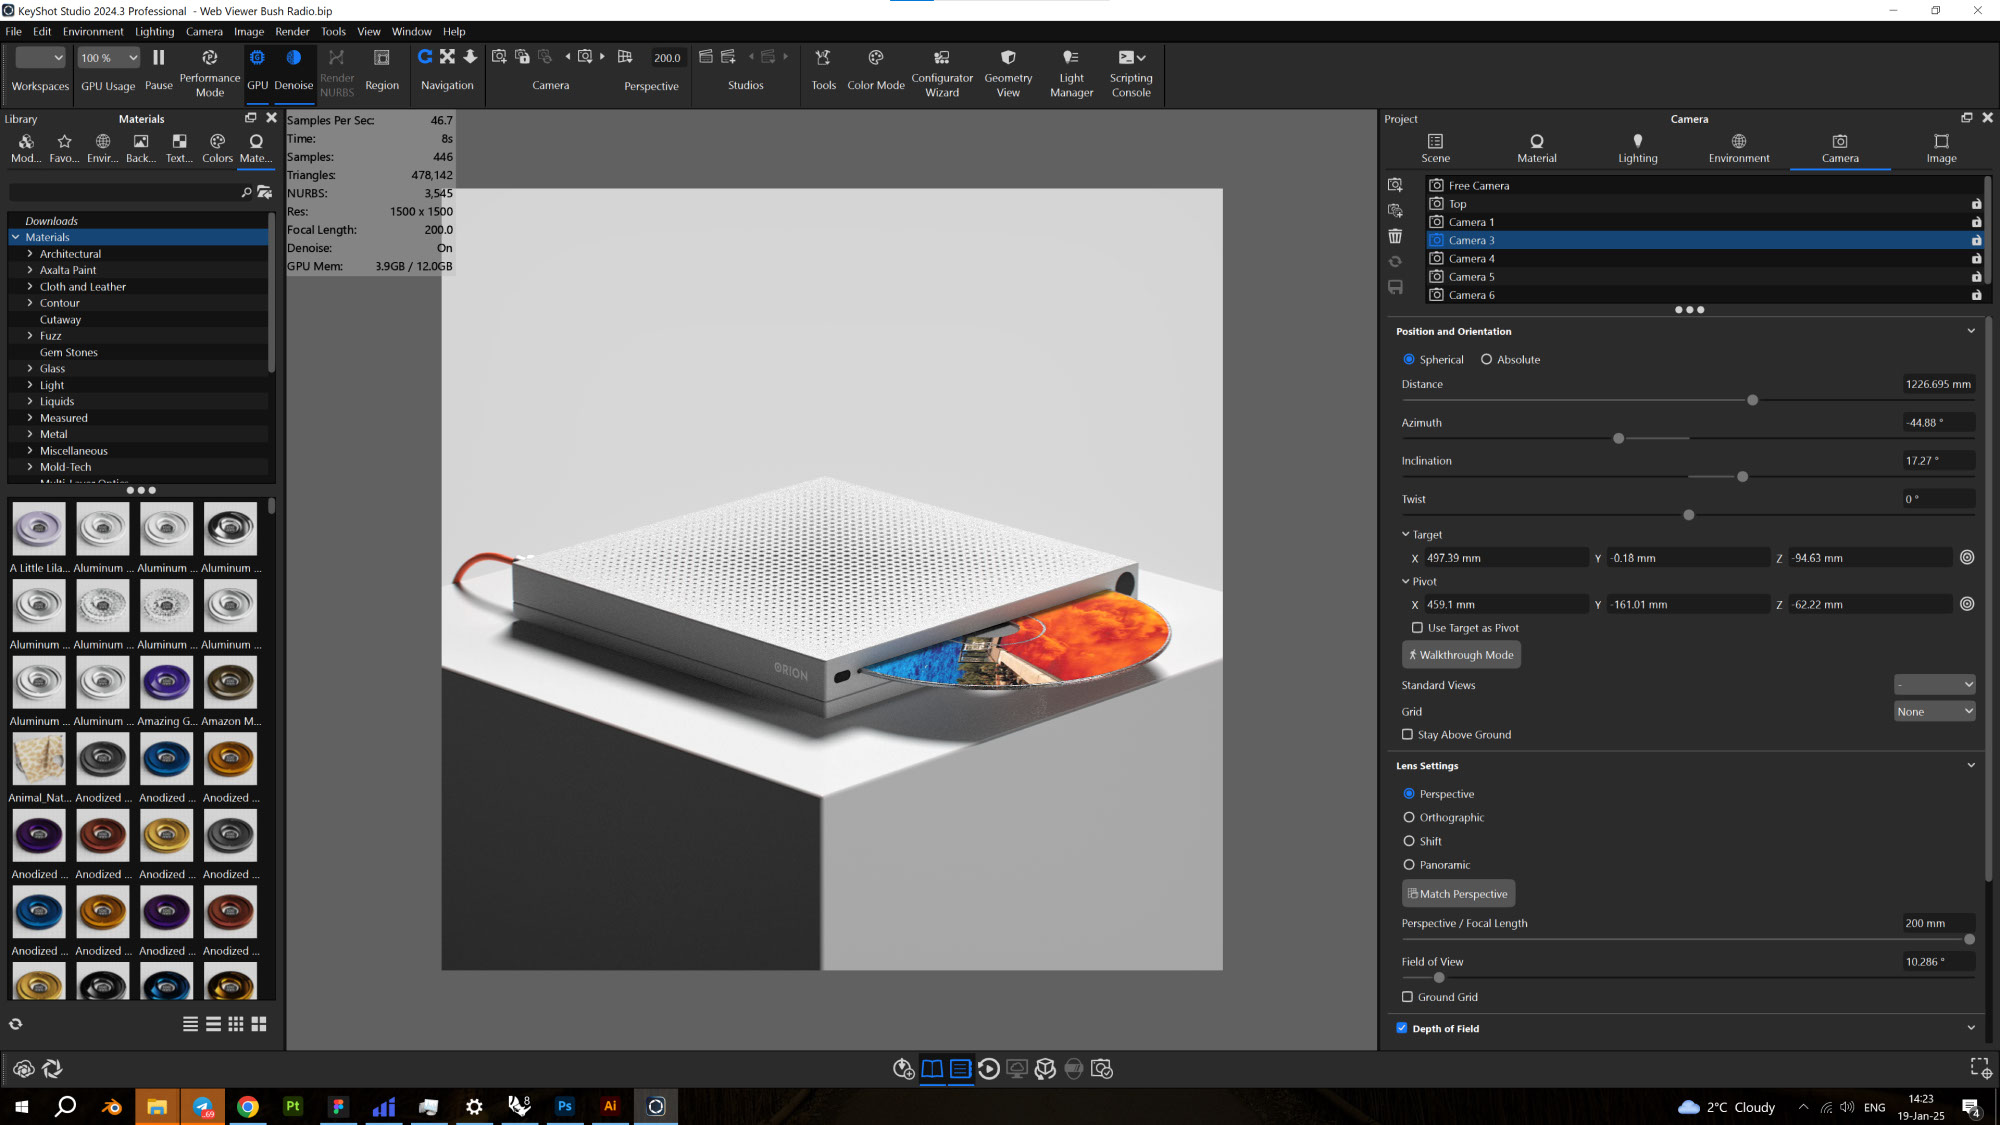This screenshot has width=2000, height=1125.
Task: Check the Use Target as Pivot box
Action: tap(1417, 628)
